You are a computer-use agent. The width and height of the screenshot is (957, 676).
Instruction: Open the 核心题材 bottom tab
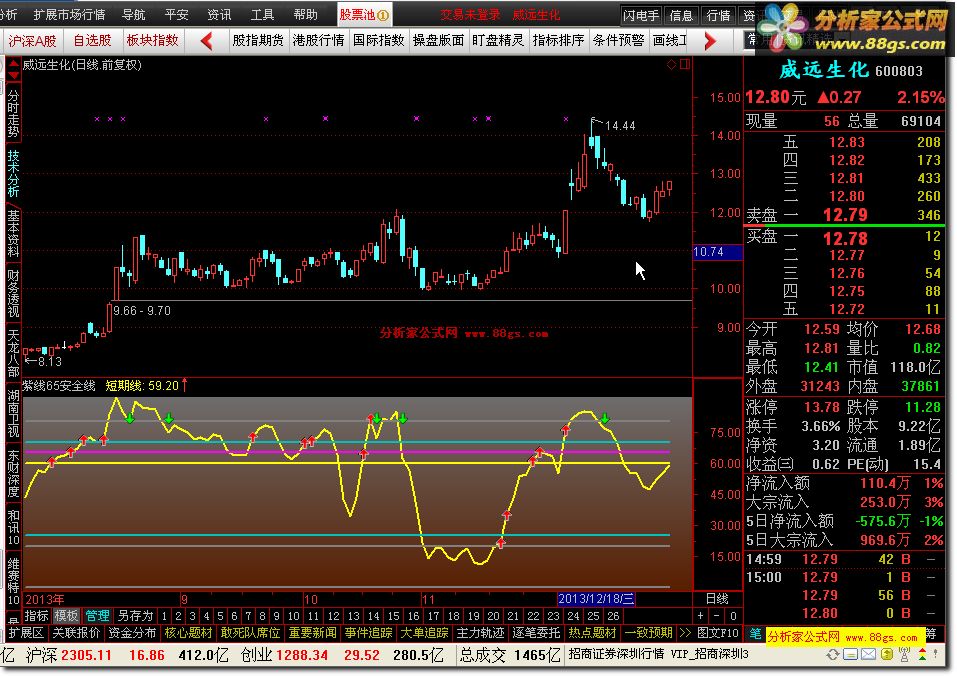(188, 633)
